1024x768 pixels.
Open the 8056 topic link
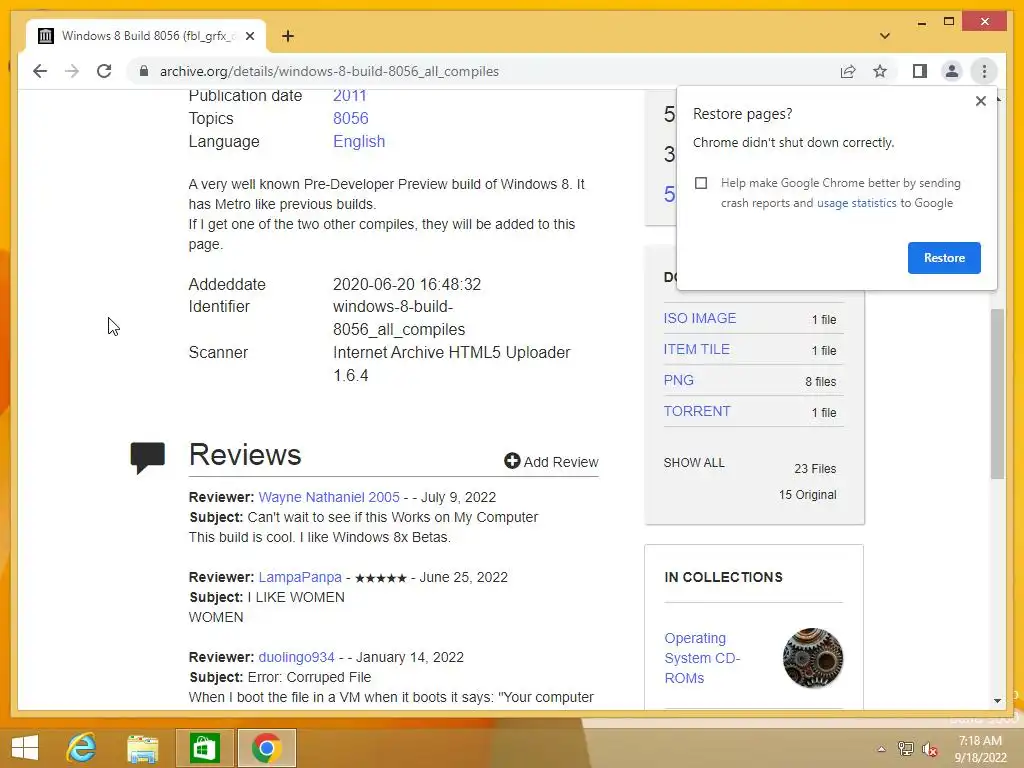pos(351,118)
